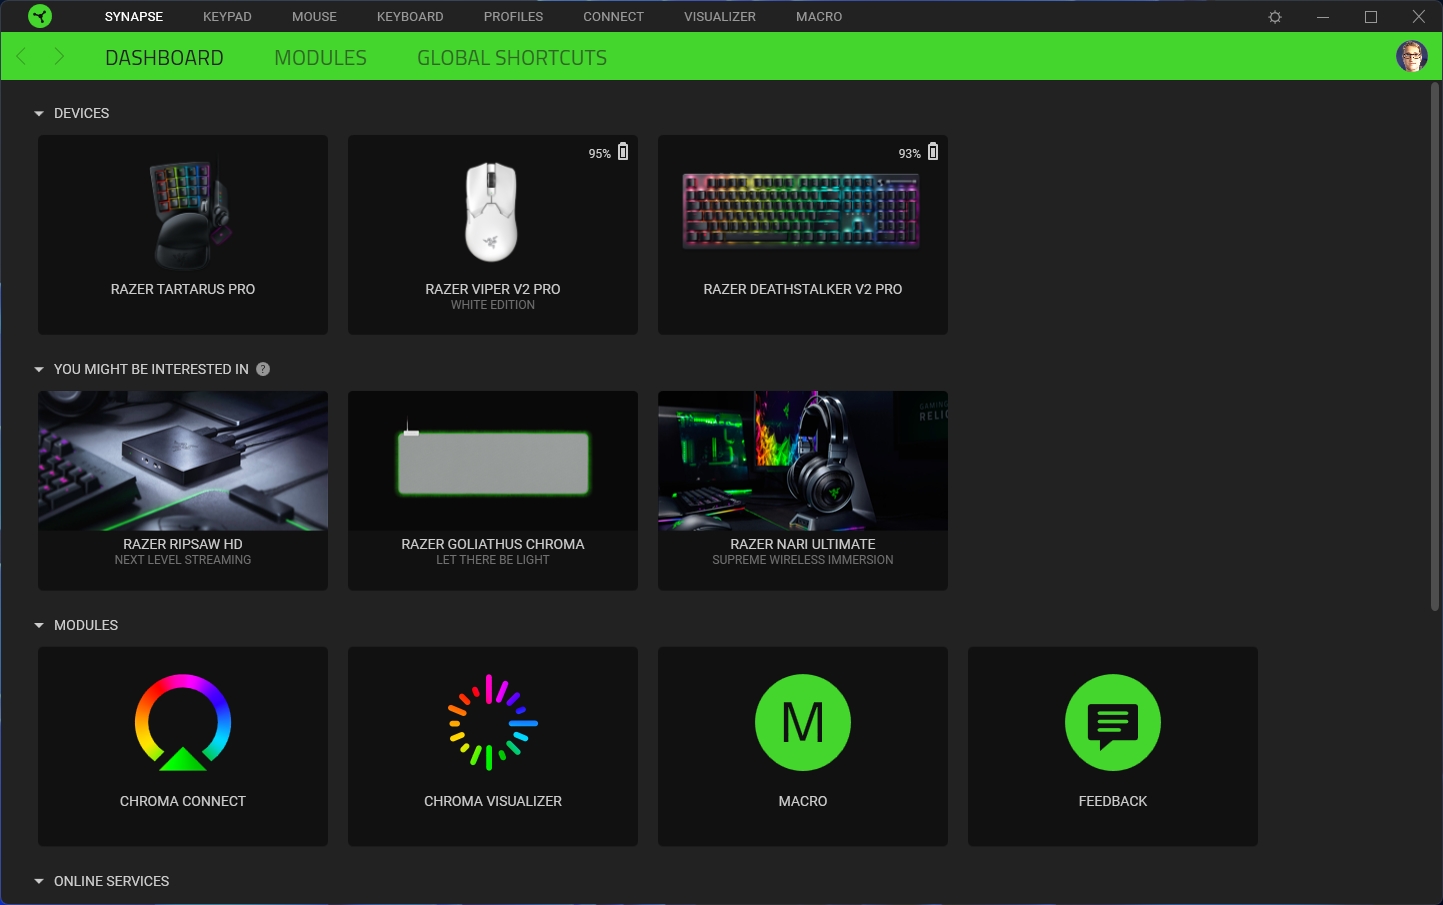The height and width of the screenshot is (905, 1443).
Task: Click the Viper V2 Pro battery icon
Action: (x=623, y=152)
